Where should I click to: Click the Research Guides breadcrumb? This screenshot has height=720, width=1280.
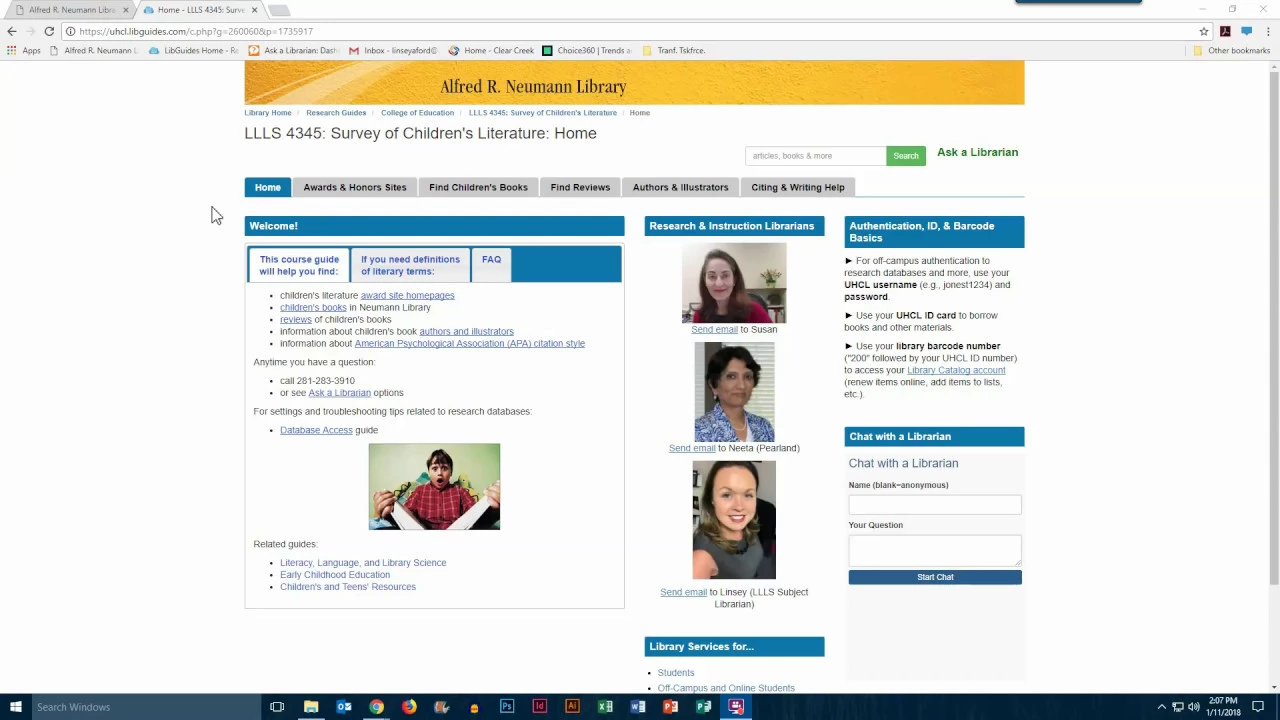pos(336,113)
